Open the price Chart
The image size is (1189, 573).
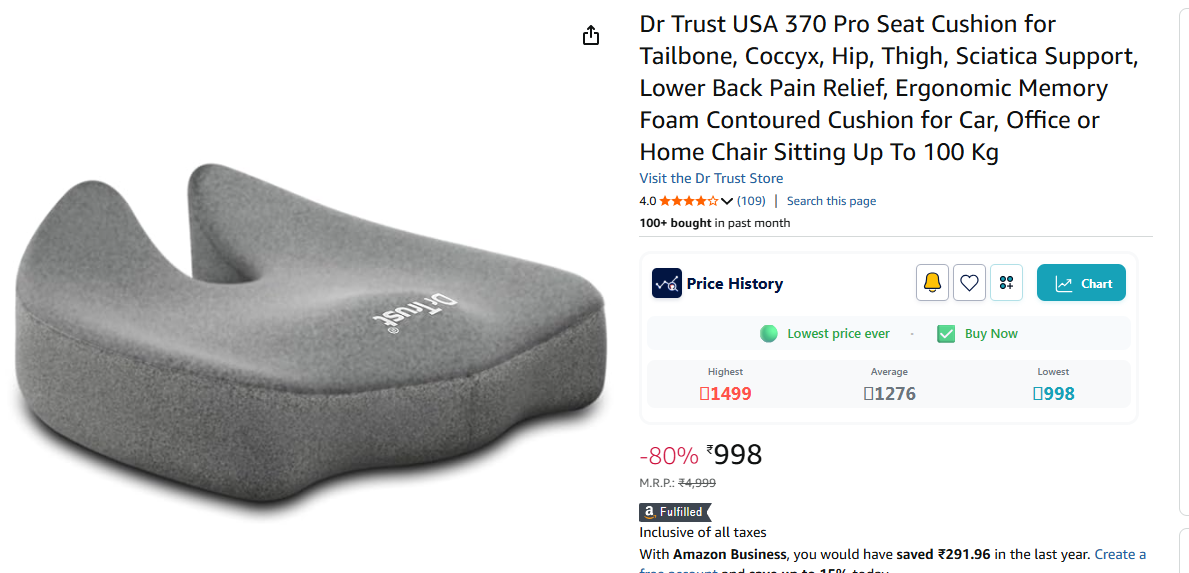1081,283
